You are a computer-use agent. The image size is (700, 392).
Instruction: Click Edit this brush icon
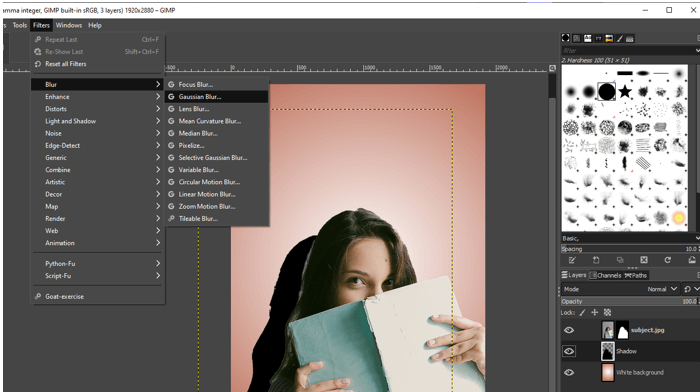[x=572, y=260]
